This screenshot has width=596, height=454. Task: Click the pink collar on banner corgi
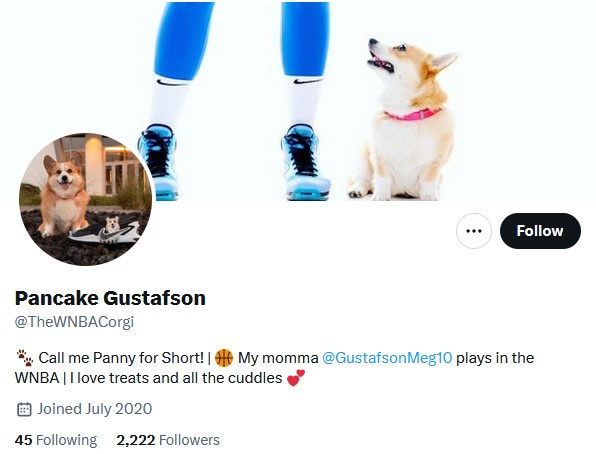tap(413, 114)
